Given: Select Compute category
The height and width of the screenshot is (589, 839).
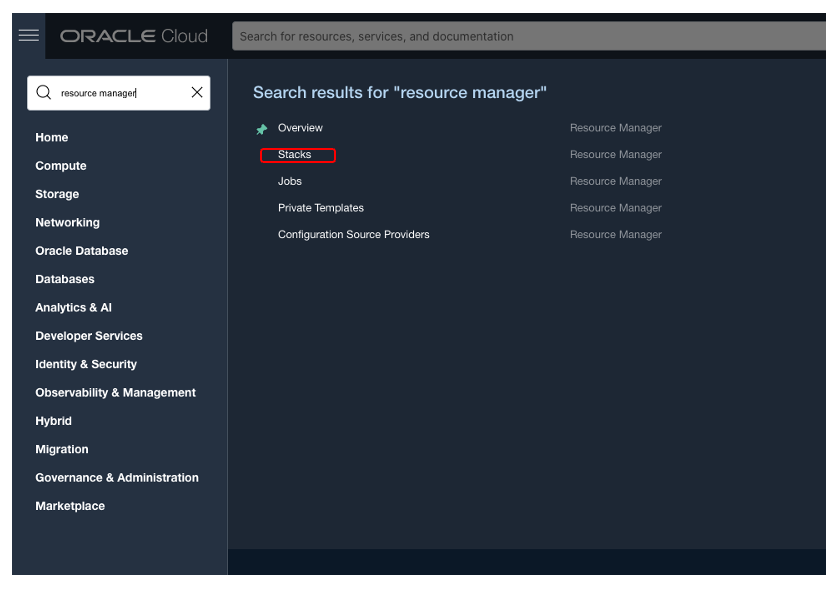Looking at the screenshot, I should pyautogui.click(x=61, y=166).
